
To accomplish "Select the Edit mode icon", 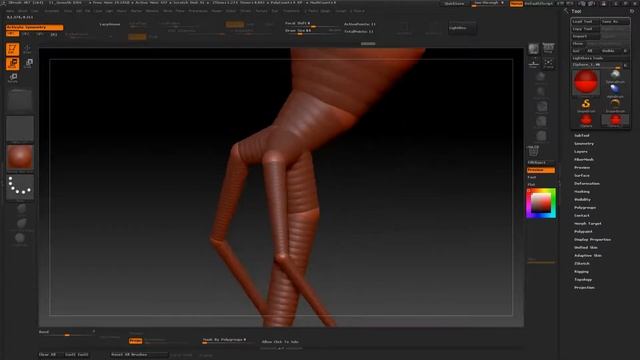I will (13, 49).
